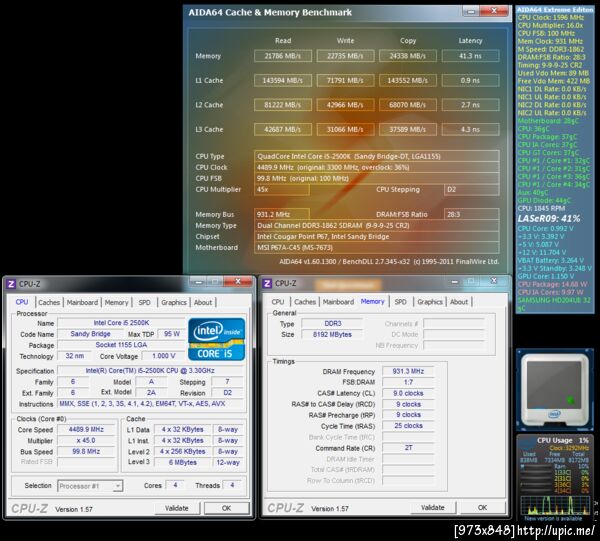This screenshot has width=600, height=541.
Task: Click the AIDA64 Extreme Edition sidebar header
Action: 554,10
